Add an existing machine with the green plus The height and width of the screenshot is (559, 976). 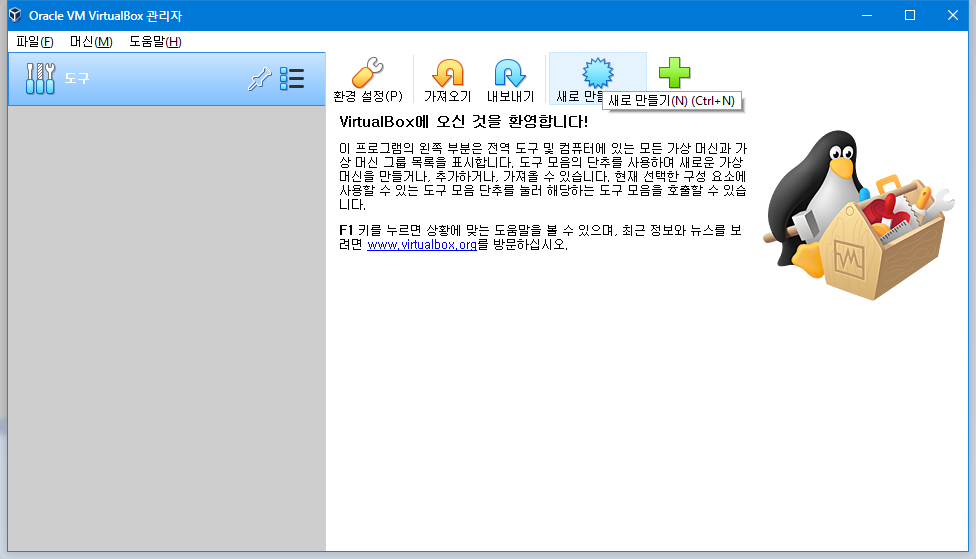(x=674, y=73)
